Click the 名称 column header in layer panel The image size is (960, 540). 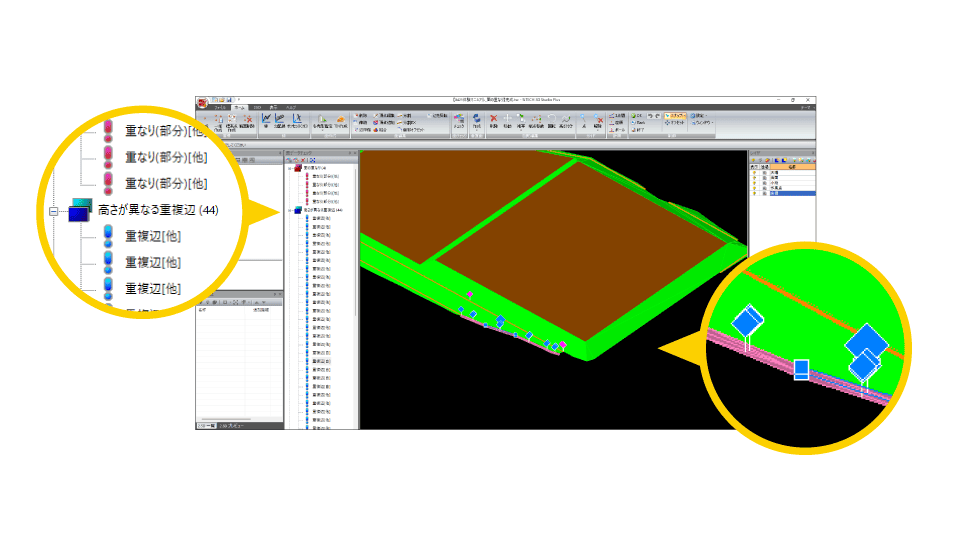point(792,167)
